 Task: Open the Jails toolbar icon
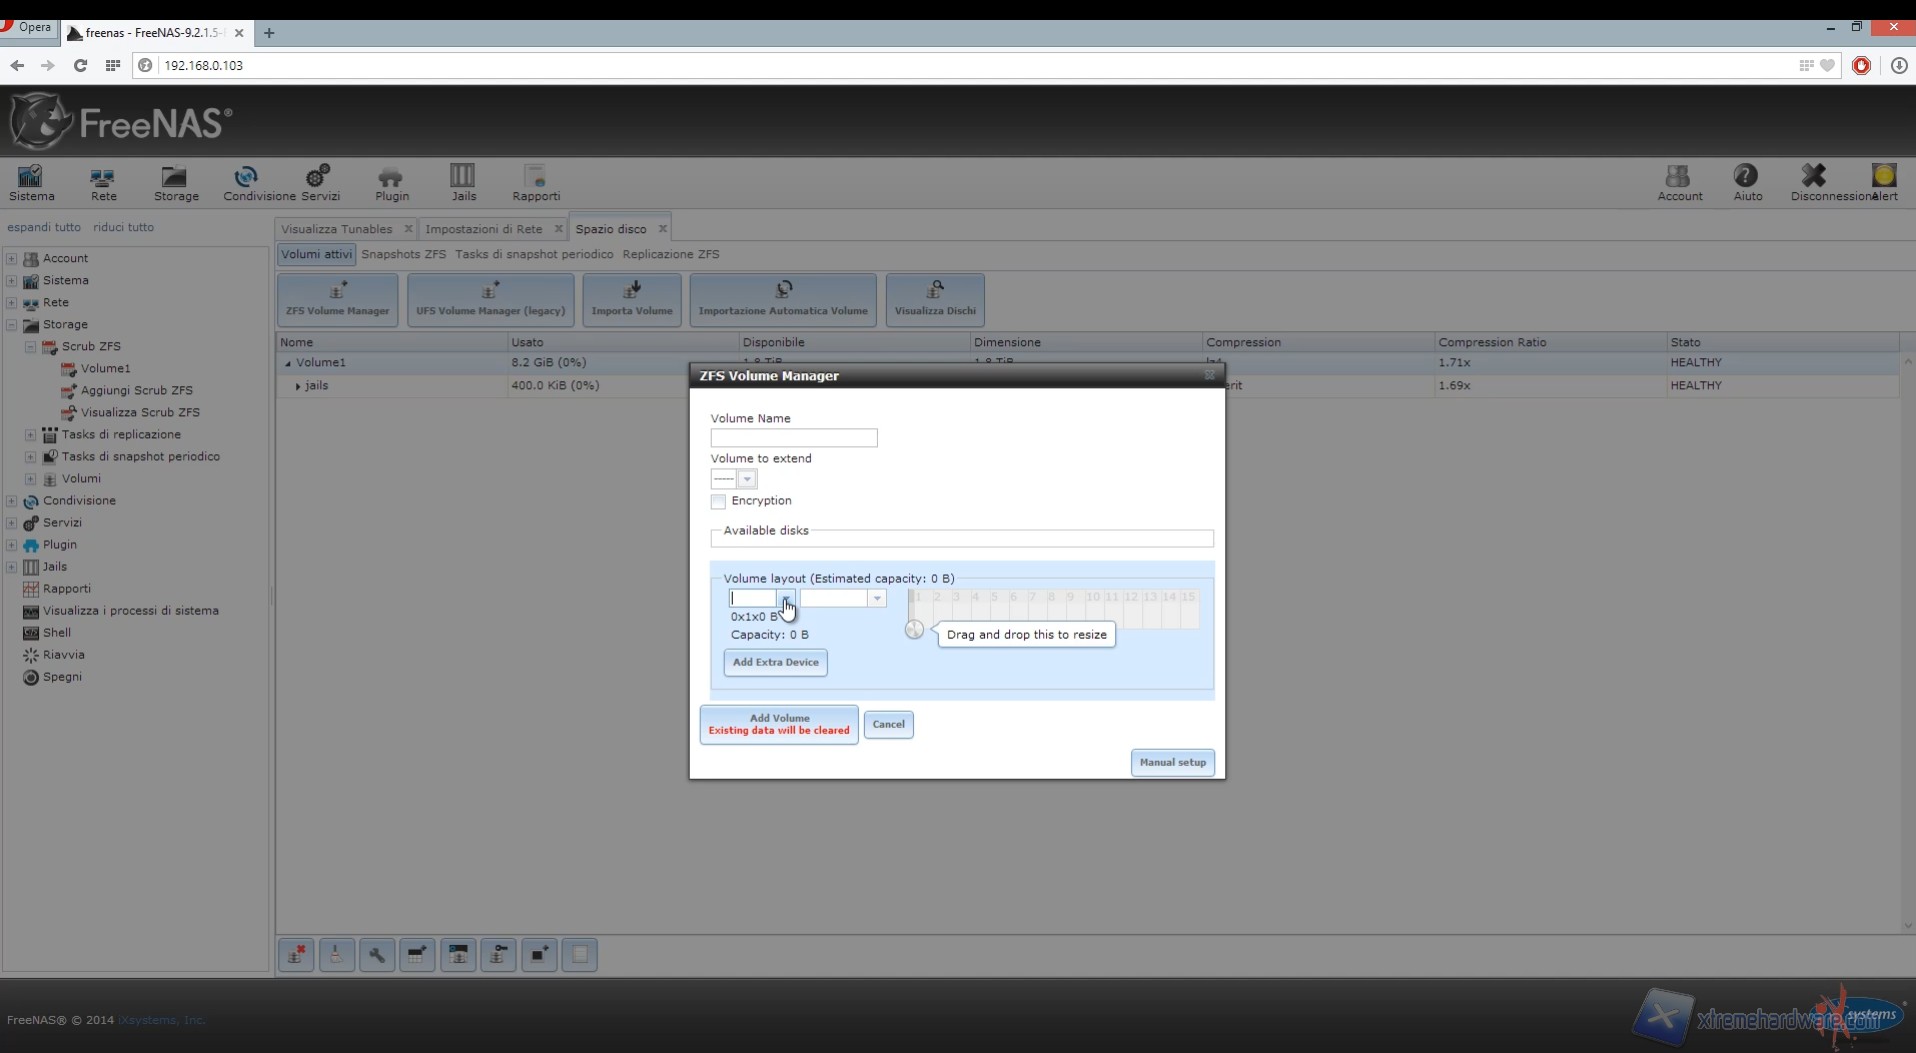coord(463,184)
